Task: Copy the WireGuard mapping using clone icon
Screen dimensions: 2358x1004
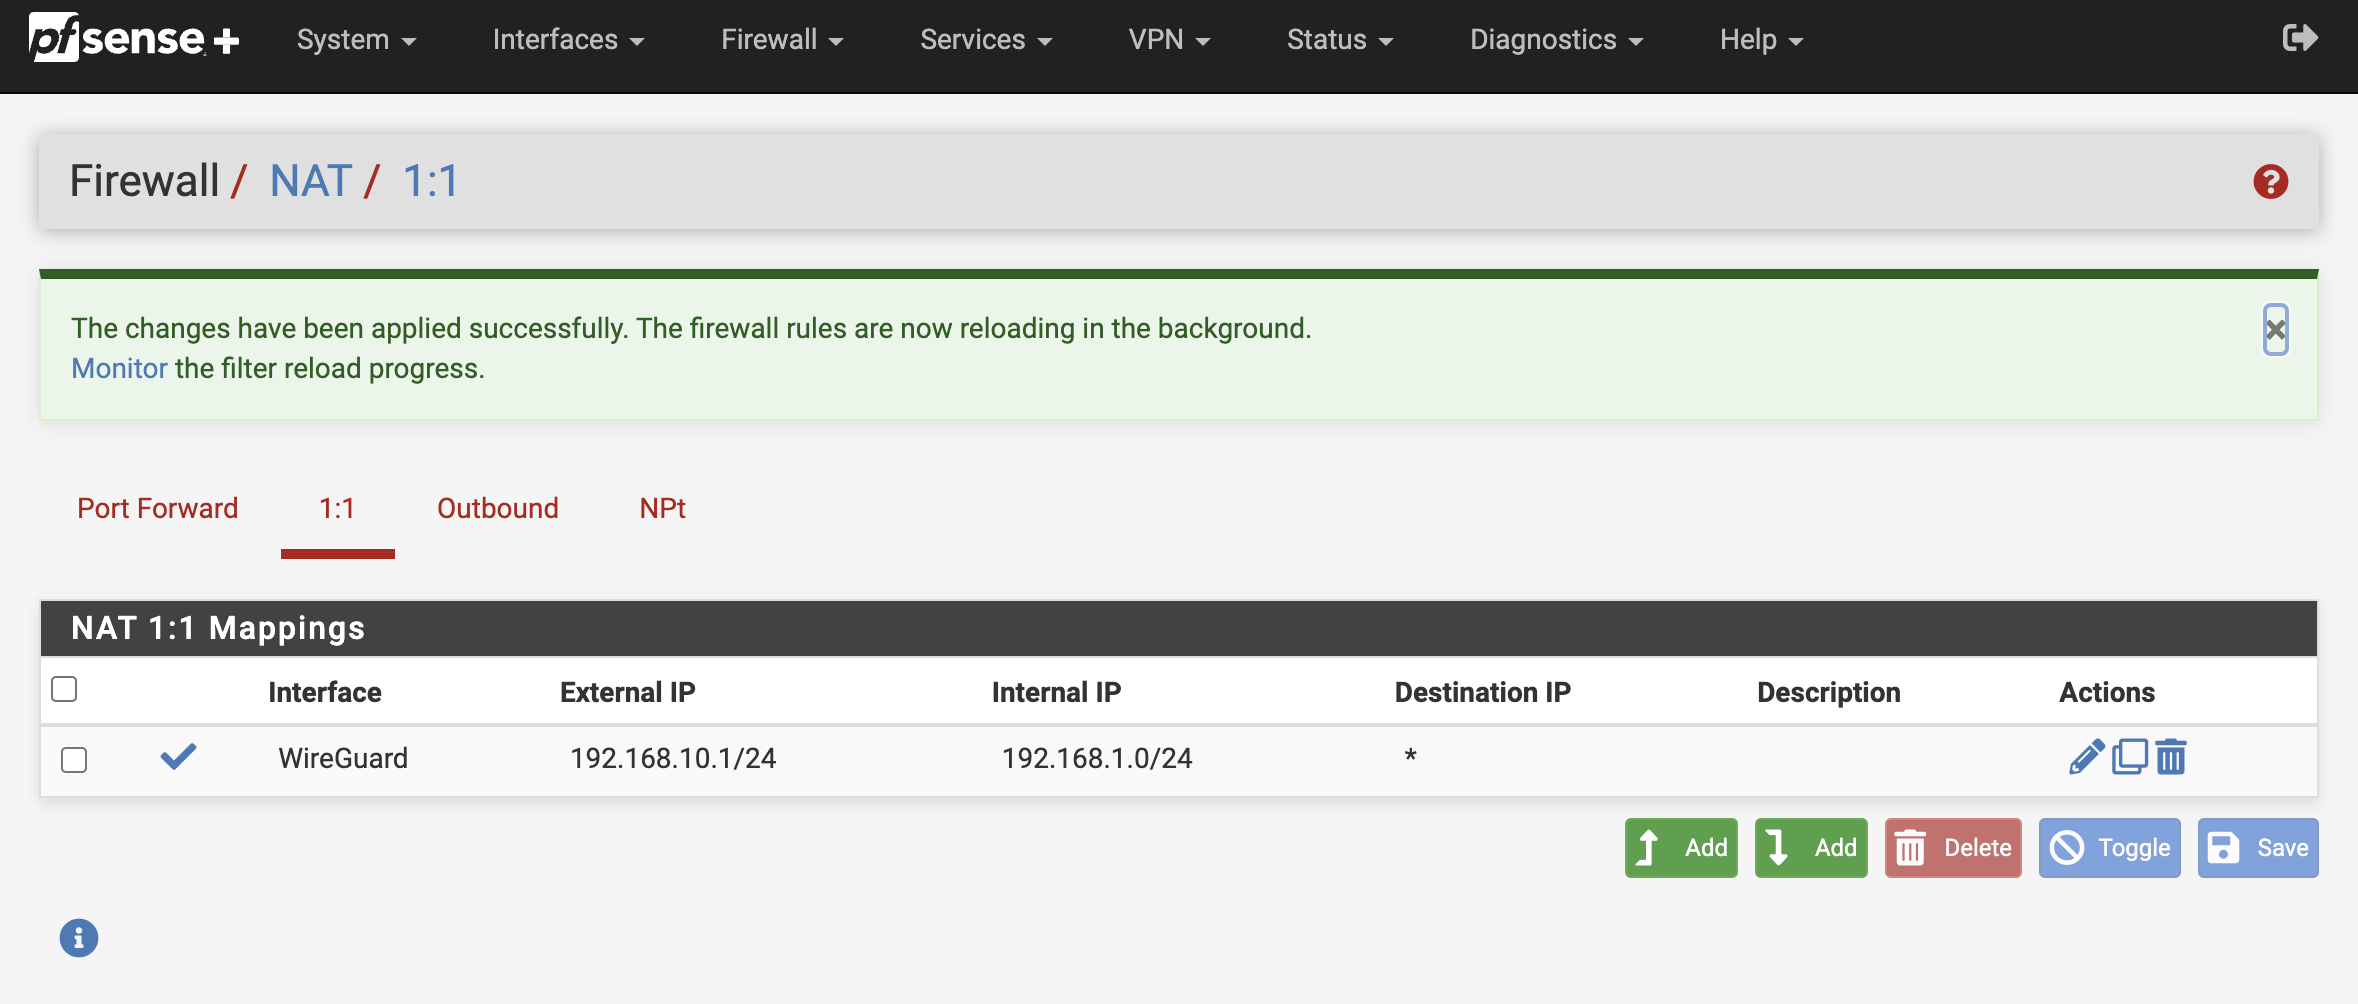Action: coord(2129,757)
